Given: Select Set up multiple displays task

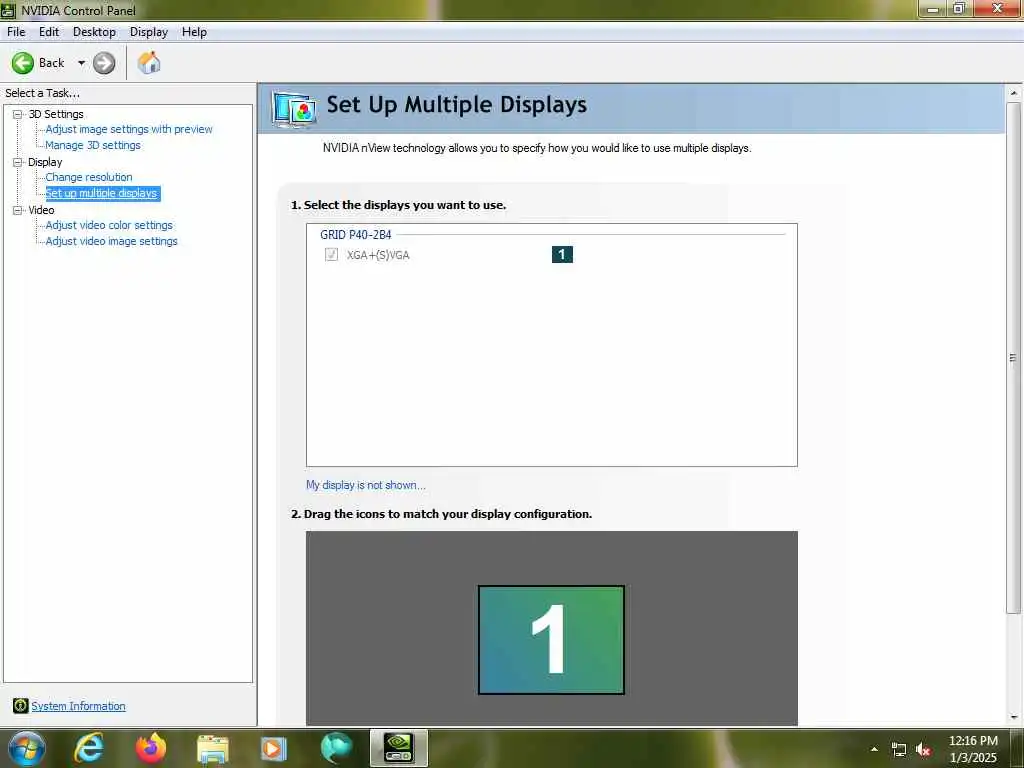Looking at the screenshot, I should point(102,193).
